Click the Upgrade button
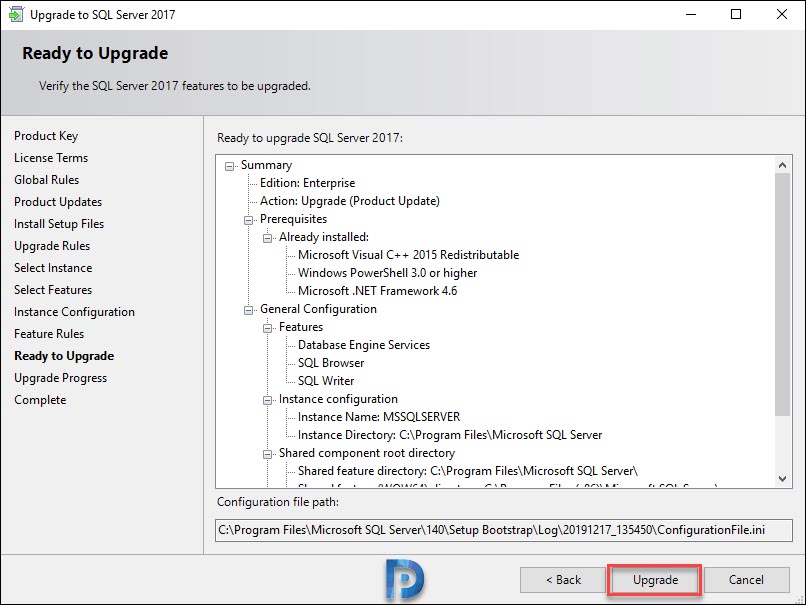Viewport: 806px width, 605px height. (x=655, y=580)
